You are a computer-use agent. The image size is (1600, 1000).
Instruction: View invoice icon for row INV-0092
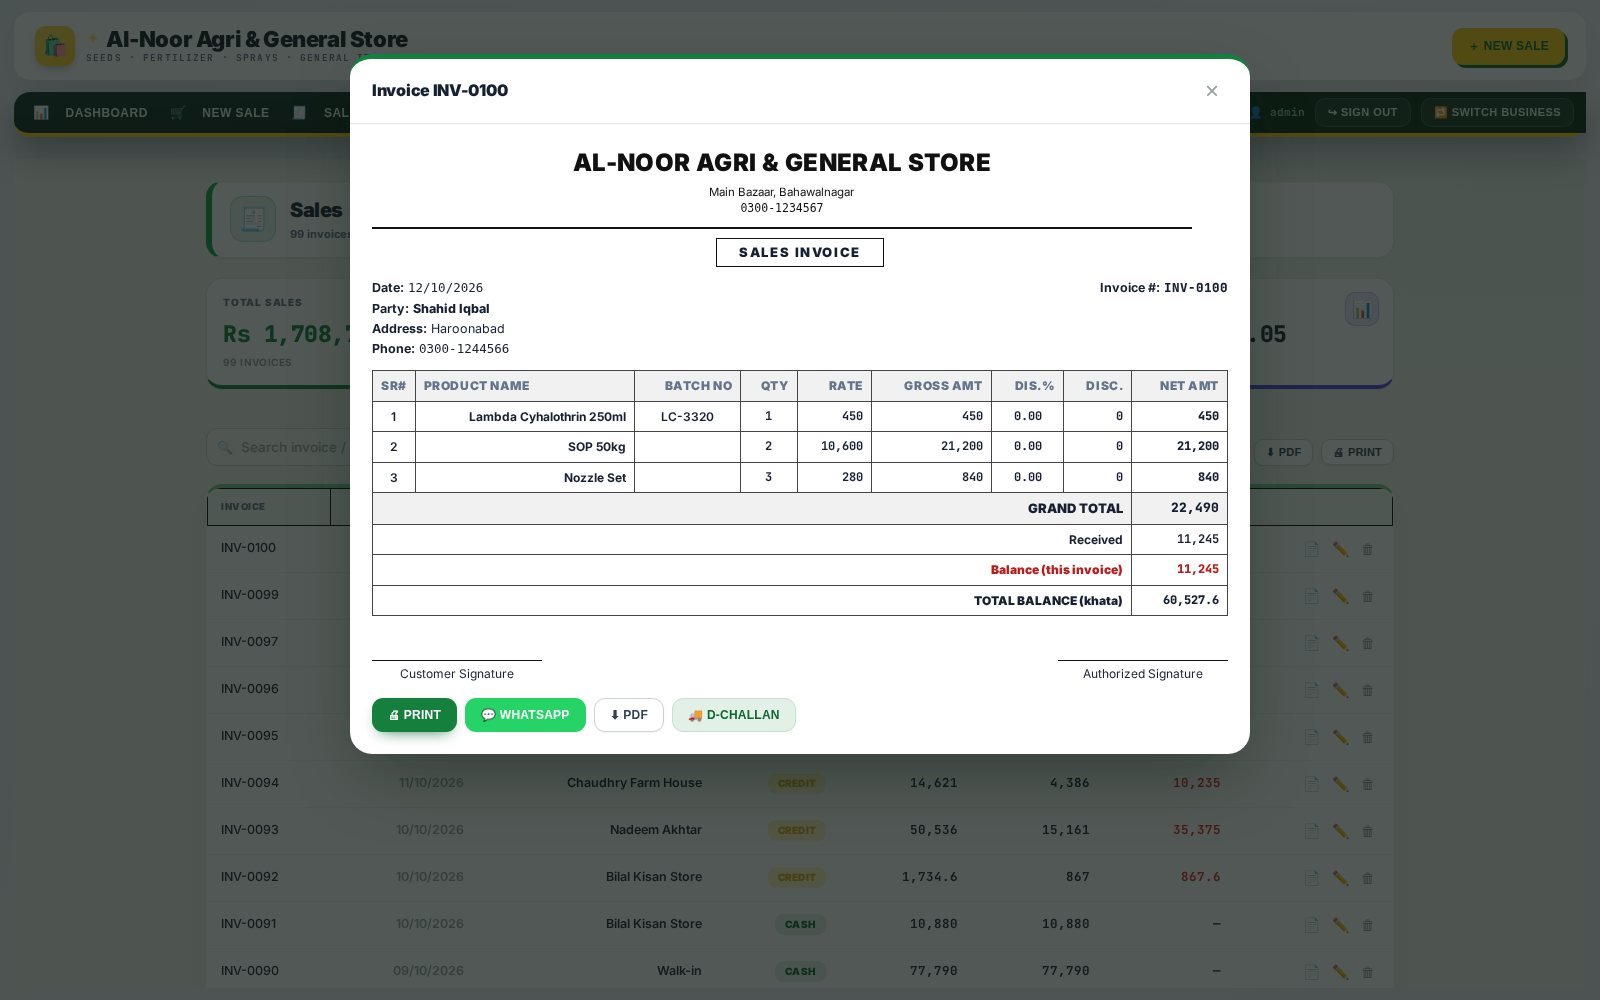(x=1311, y=878)
